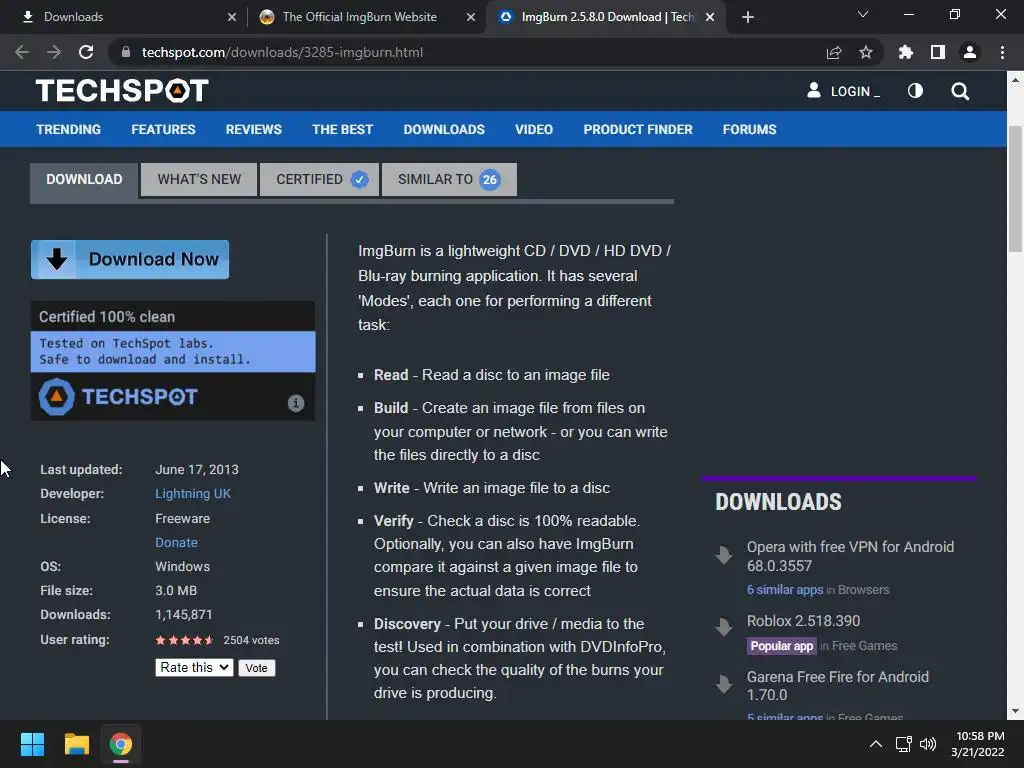
Task: Click the TechSpot certified badge logo
Action: point(118,396)
